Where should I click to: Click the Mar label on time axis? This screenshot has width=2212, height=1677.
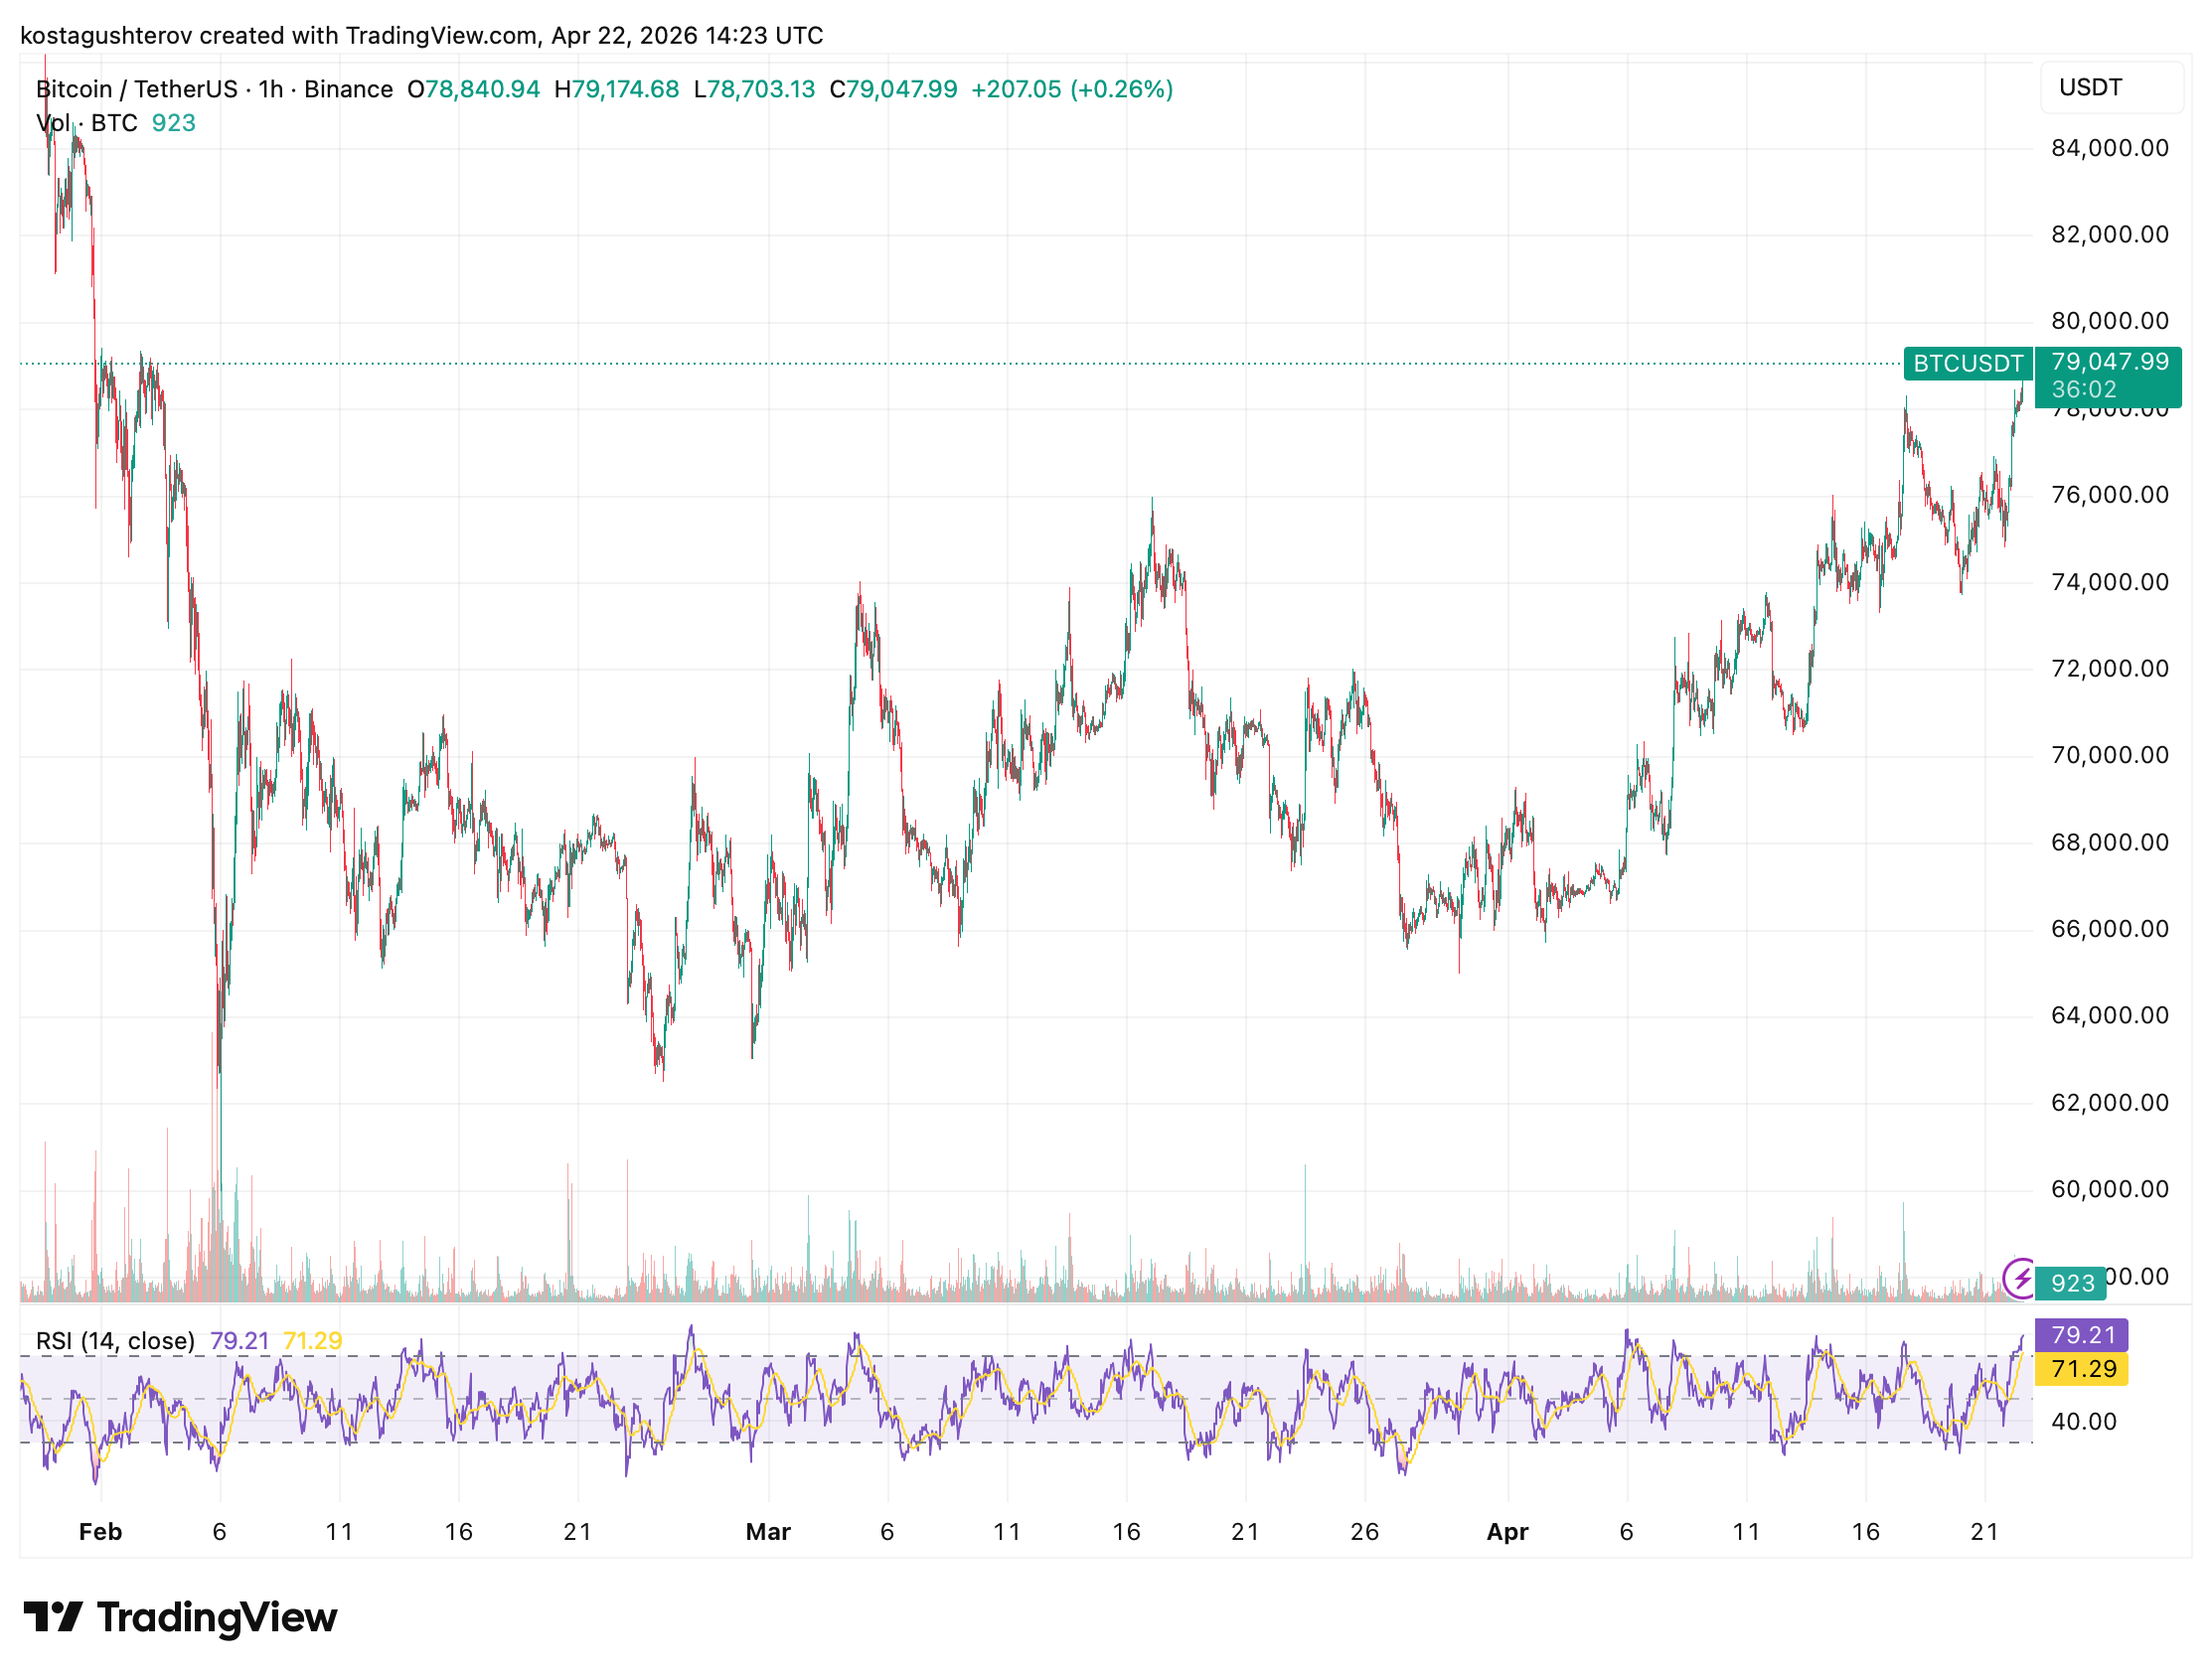768,1532
